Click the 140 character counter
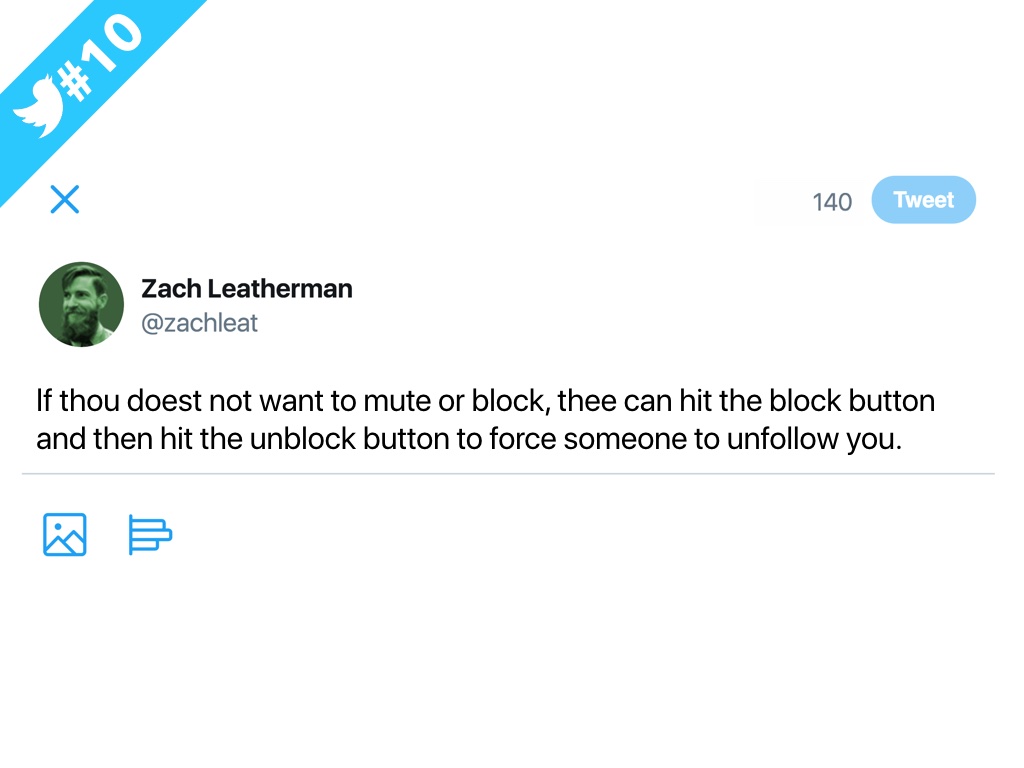 (x=832, y=202)
